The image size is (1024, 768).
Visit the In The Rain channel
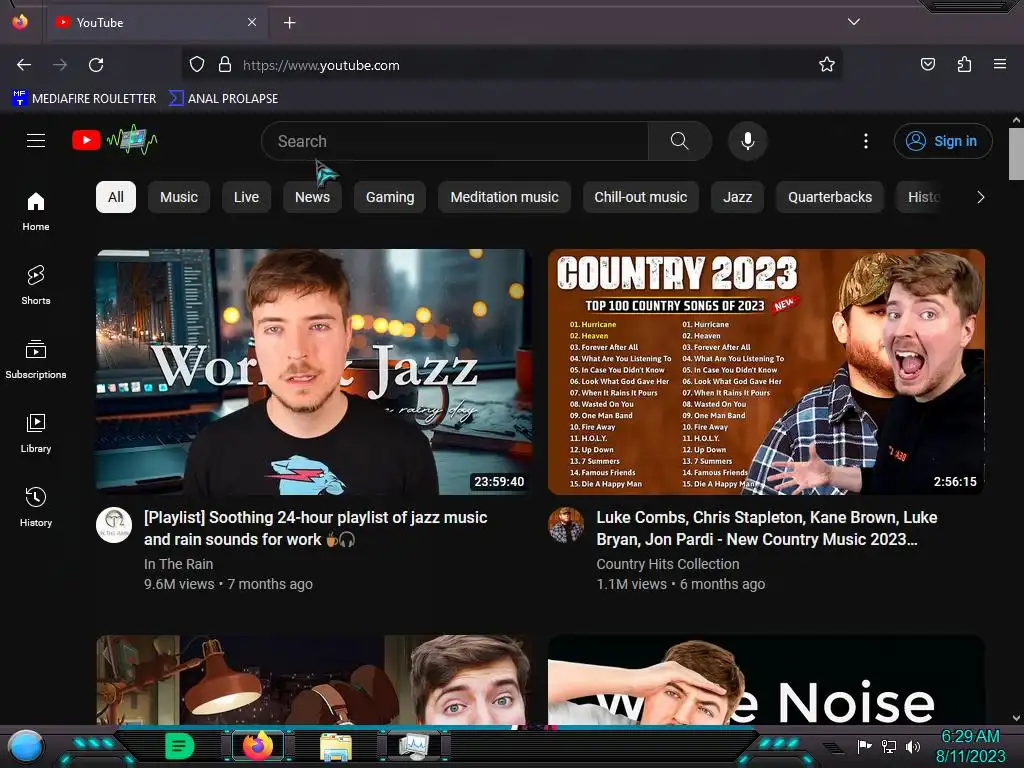click(x=178, y=564)
